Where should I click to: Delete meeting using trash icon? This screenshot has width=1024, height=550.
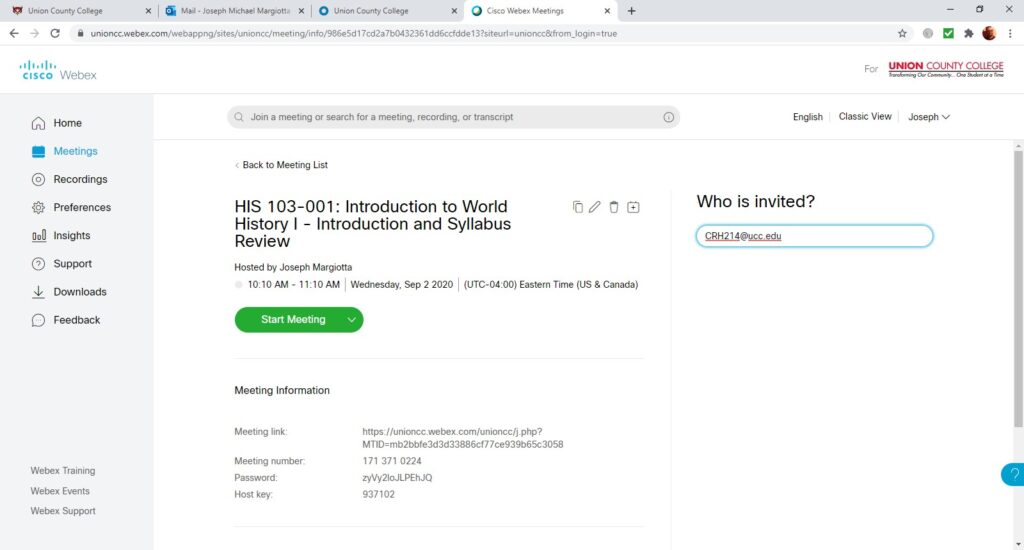click(x=614, y=207)
